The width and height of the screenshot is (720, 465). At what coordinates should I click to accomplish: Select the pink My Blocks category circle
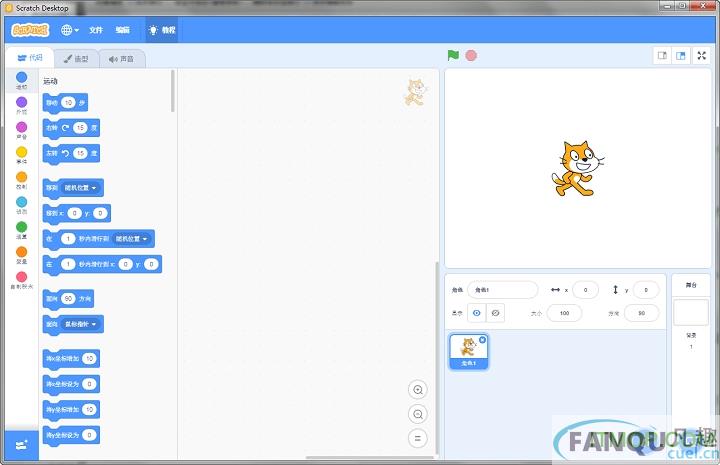[22, 276]
